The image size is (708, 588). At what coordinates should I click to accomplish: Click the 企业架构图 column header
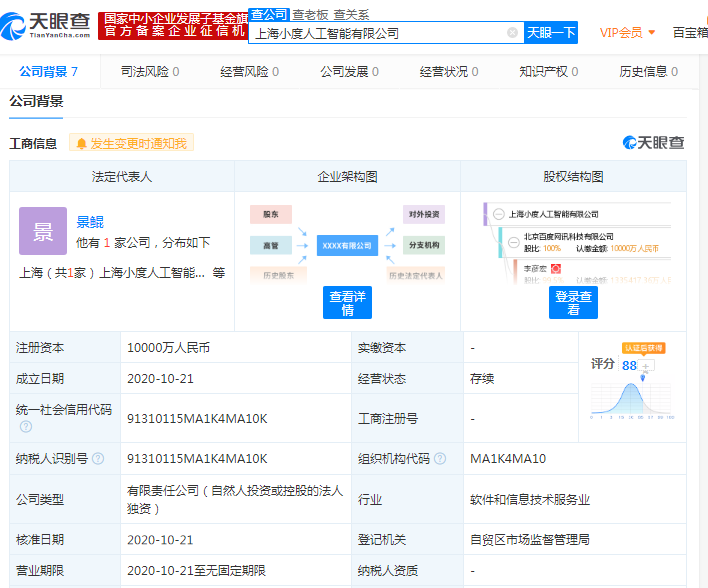click(347, 176)
